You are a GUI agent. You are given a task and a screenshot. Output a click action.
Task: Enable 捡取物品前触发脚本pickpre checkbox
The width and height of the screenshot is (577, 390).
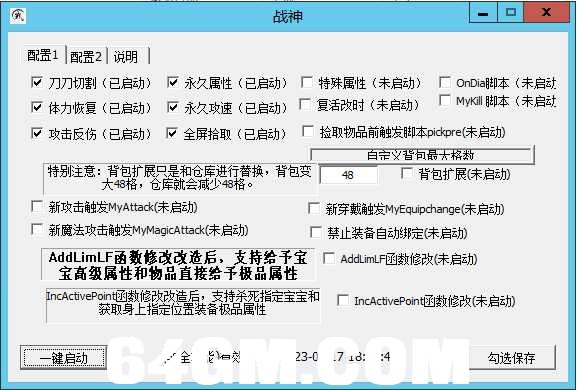[x=308, y=131]
